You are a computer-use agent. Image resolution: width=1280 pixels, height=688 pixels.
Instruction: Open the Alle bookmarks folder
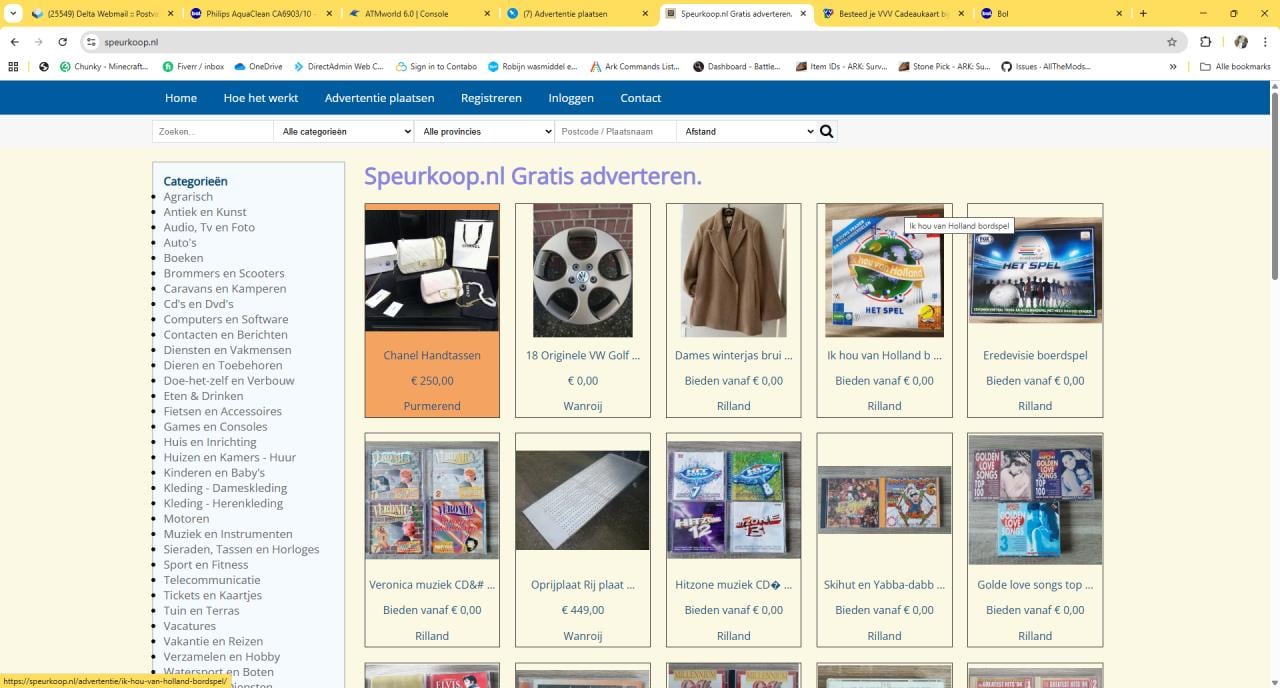click(1236, 66)
